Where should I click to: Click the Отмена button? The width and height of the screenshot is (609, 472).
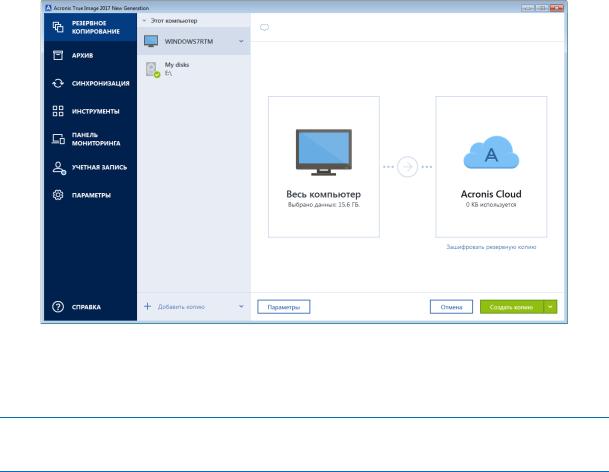tap(451, 307)
